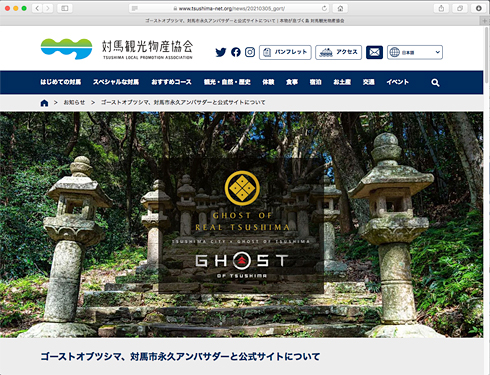Click Safari's back navigation arrow
490x375 pixels.
tap(37, 8)
